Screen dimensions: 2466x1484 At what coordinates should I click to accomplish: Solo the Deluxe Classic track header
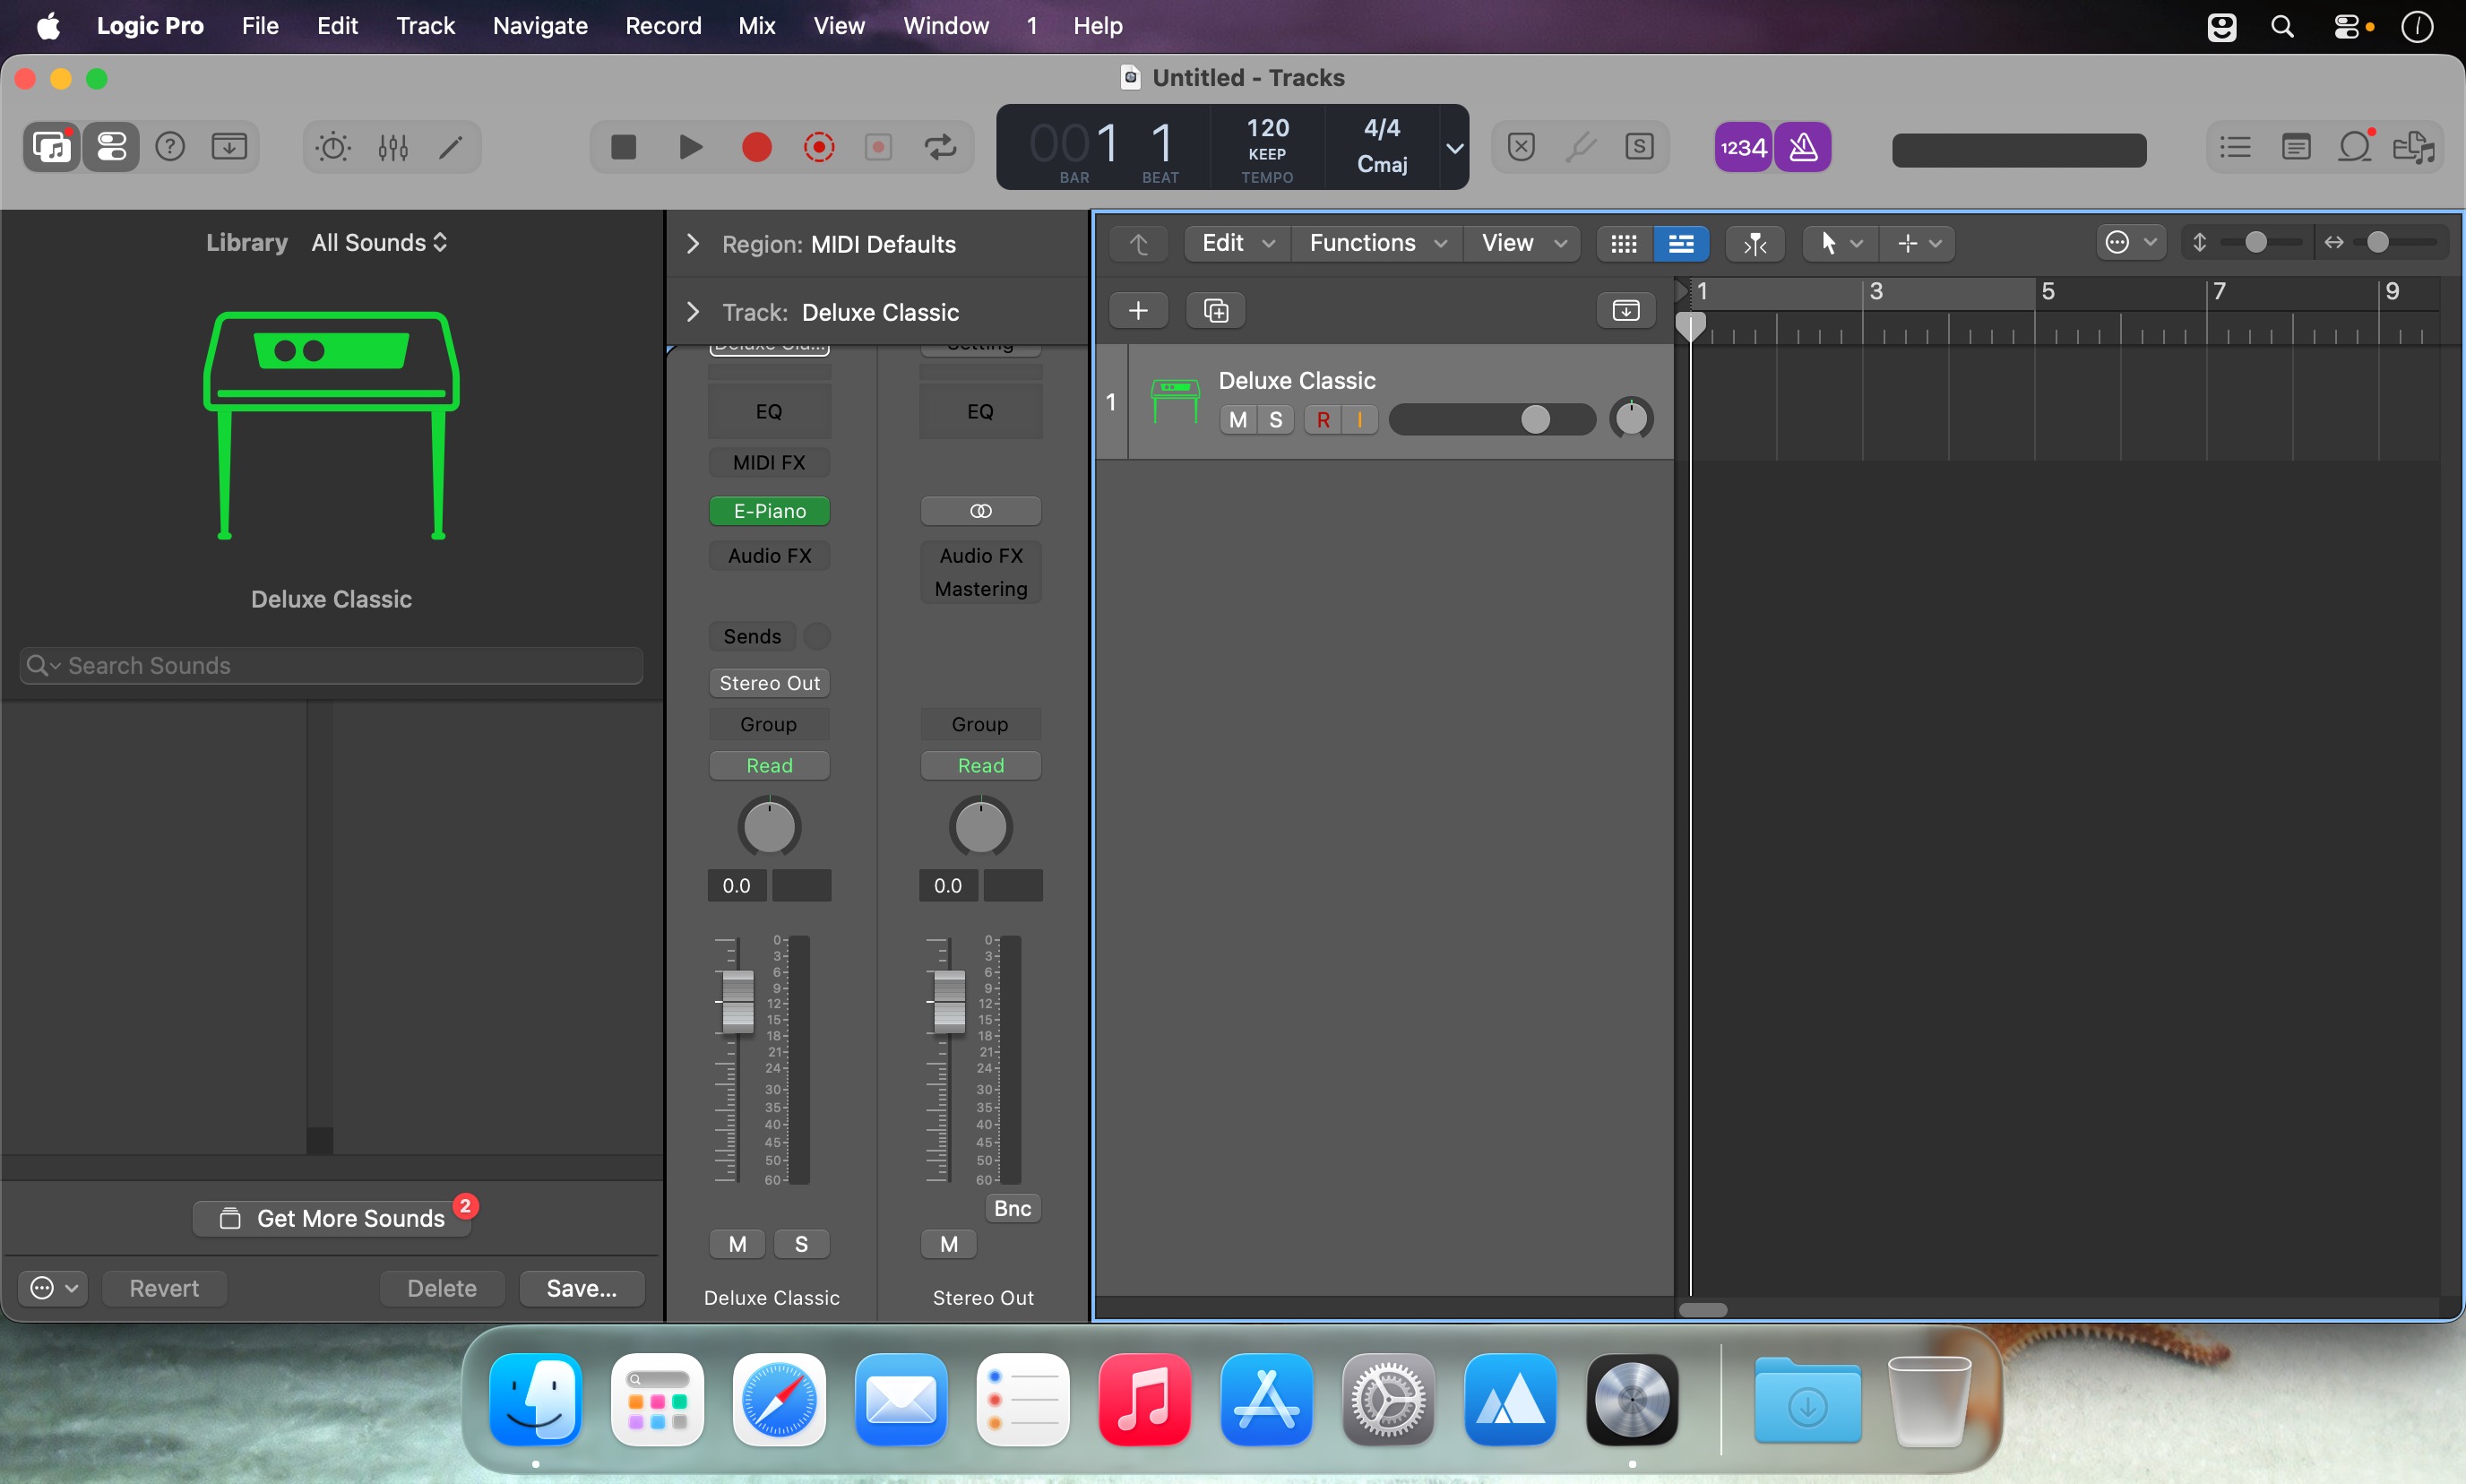(x=1276, y=420)
